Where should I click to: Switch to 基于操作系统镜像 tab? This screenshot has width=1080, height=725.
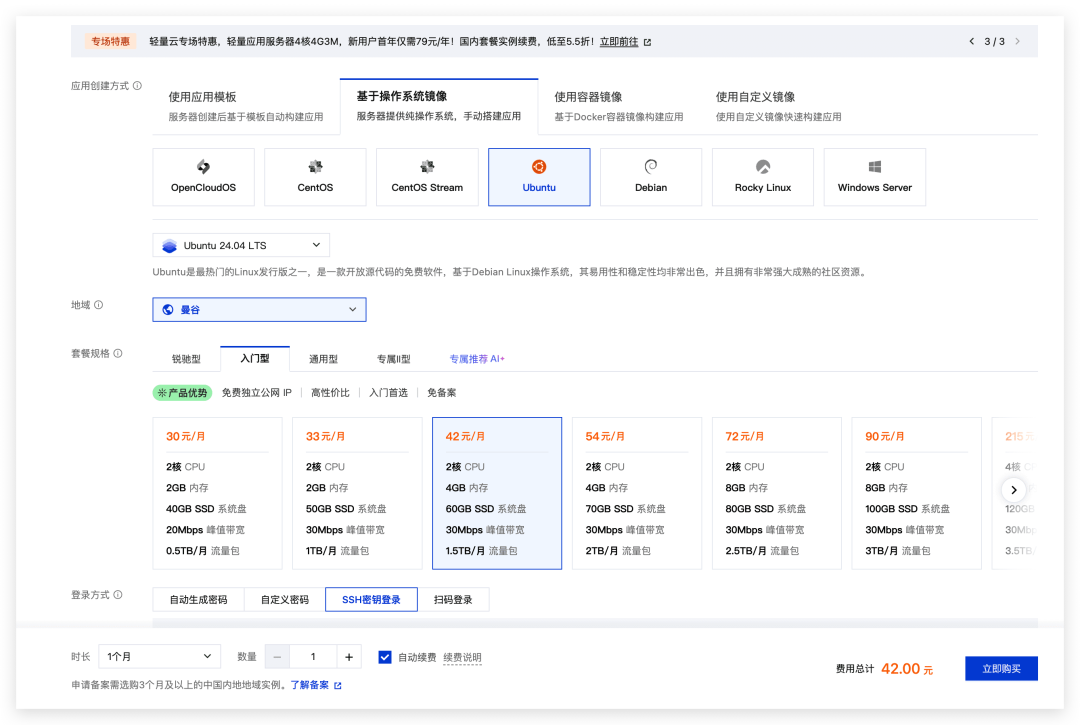pyautogui.click(x=439, y=106)
